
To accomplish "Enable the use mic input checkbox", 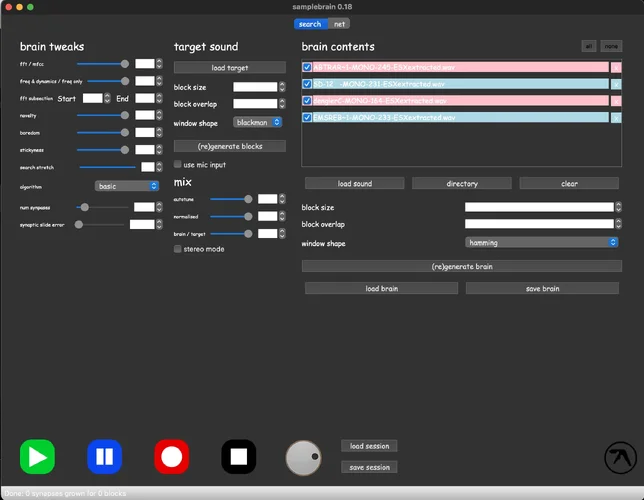I will [178, 164].
